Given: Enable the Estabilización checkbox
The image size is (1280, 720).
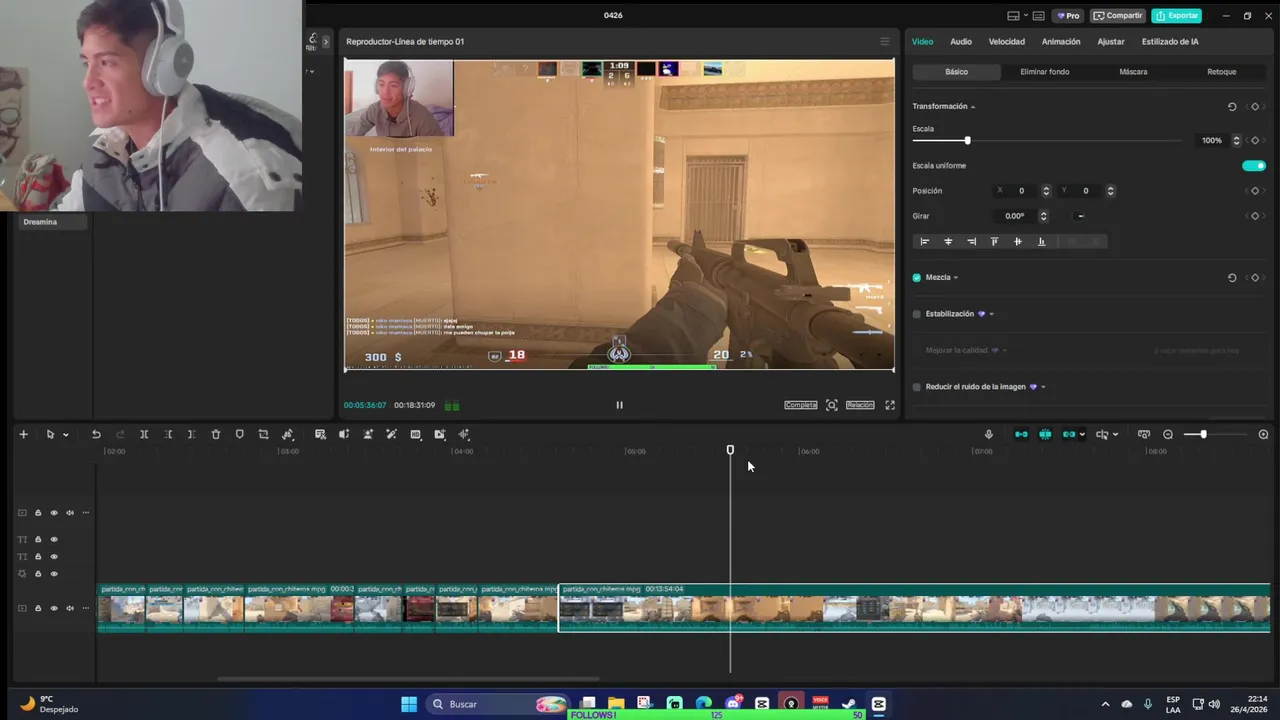Looking at the screenshot, I should [x=917, y=314].
